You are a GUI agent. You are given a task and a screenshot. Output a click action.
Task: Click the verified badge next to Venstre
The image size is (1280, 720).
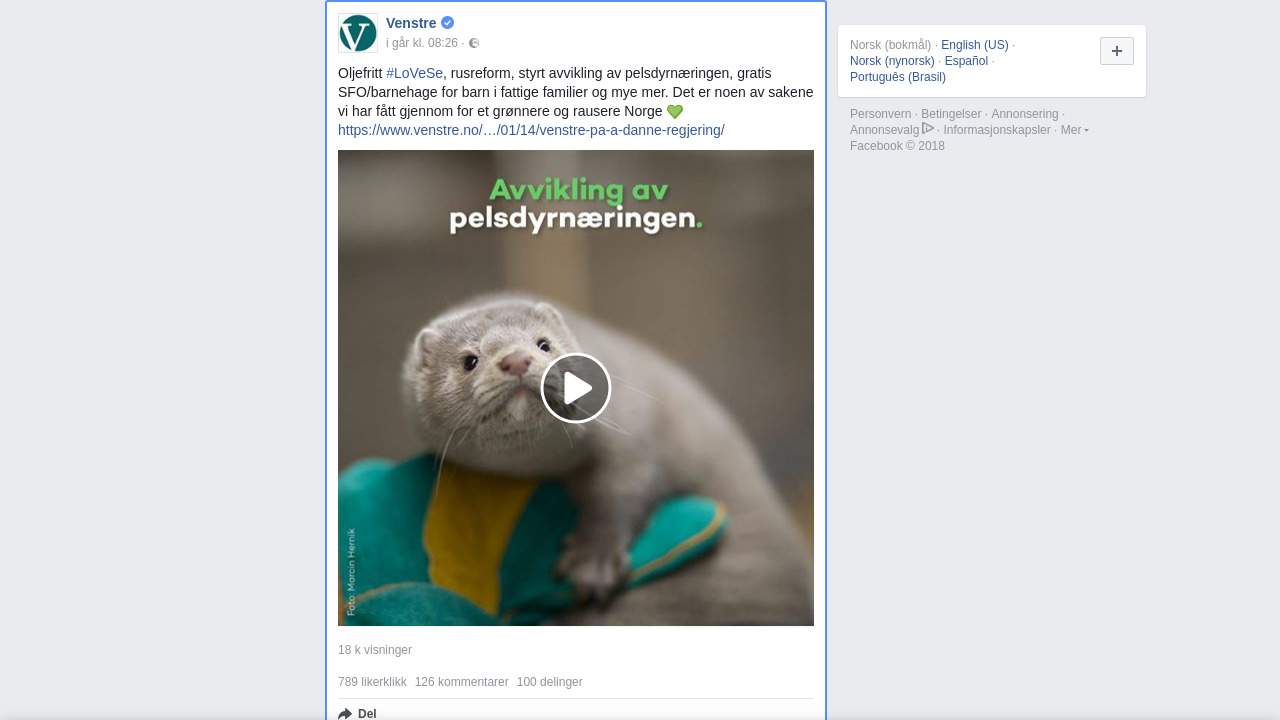(x=448, y=23)
